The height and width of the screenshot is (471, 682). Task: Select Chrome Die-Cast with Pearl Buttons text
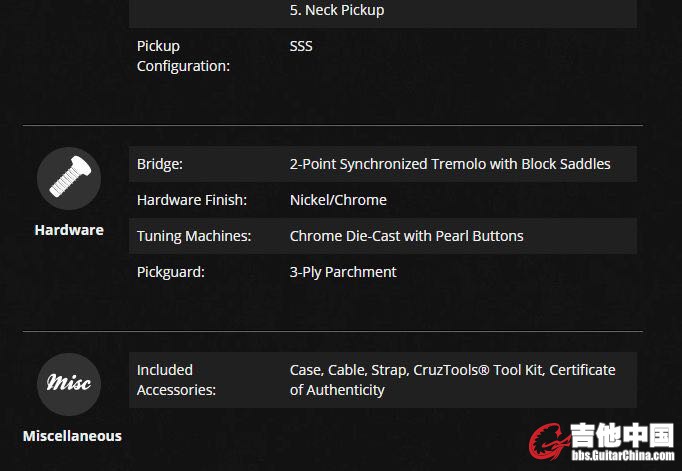tap(406, 236)
